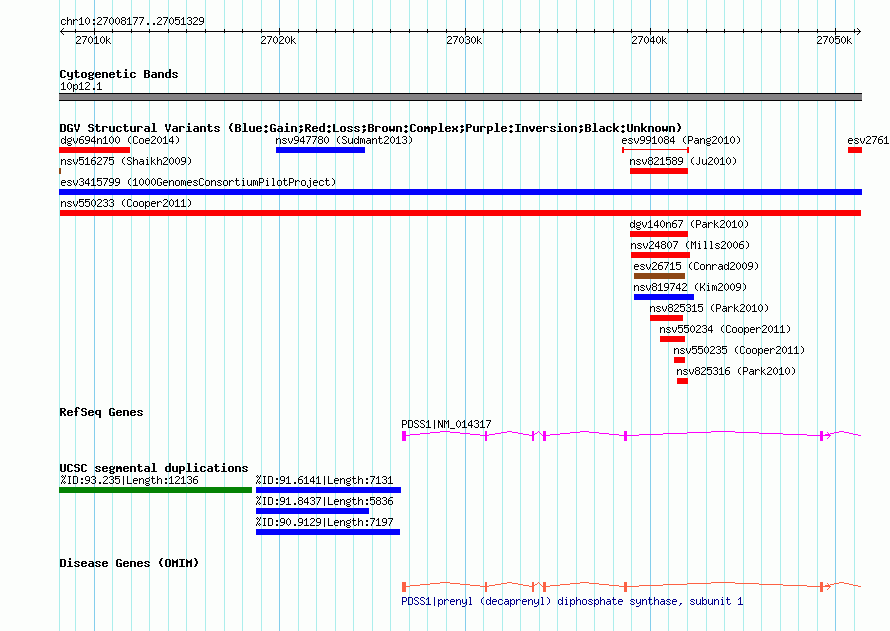Select the red dgv694n100 loss bar
This screenshot has width=890, height=631.
94,150
